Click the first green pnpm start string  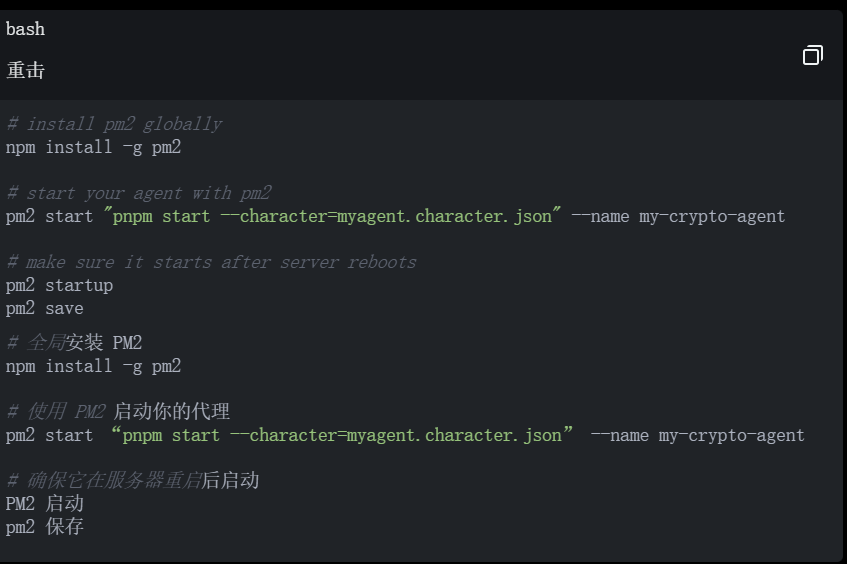click(x=332, y=216)
